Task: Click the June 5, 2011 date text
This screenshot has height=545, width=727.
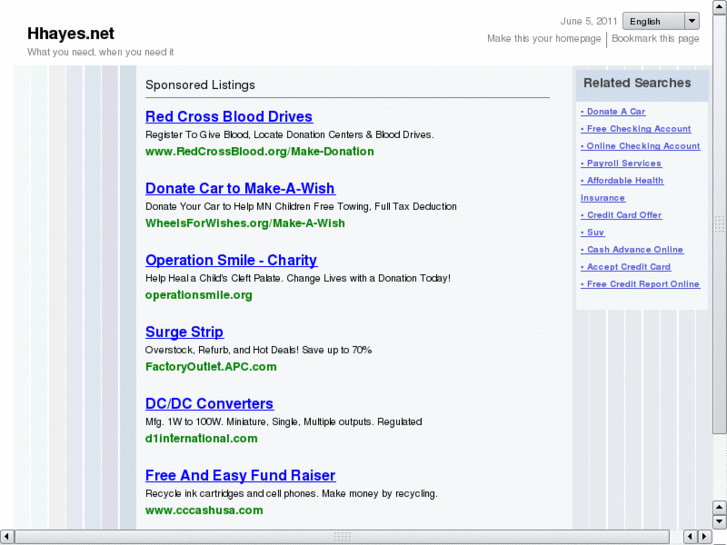Action: click(x=589, y=21)
